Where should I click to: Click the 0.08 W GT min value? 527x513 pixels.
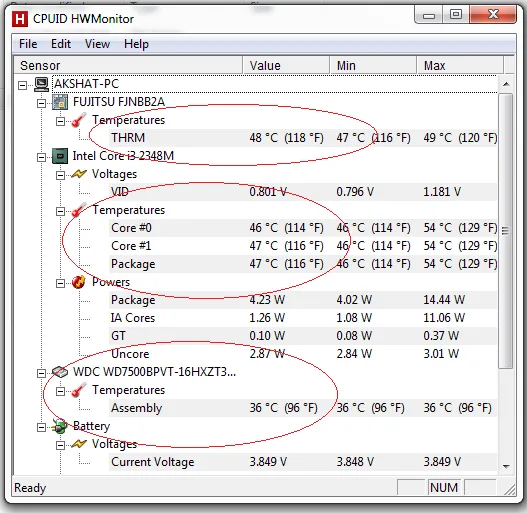354,336
